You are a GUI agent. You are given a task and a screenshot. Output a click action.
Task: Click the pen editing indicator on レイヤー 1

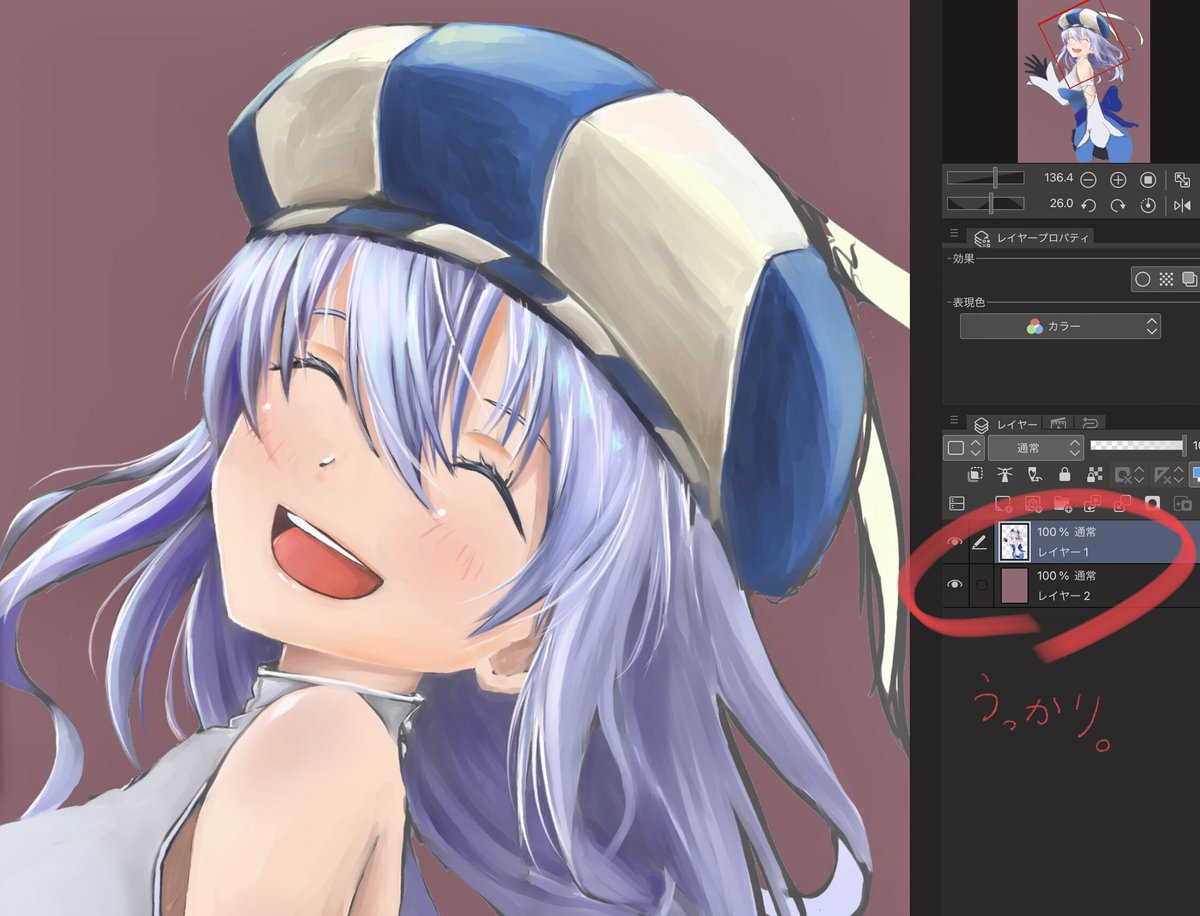point(981,541)
